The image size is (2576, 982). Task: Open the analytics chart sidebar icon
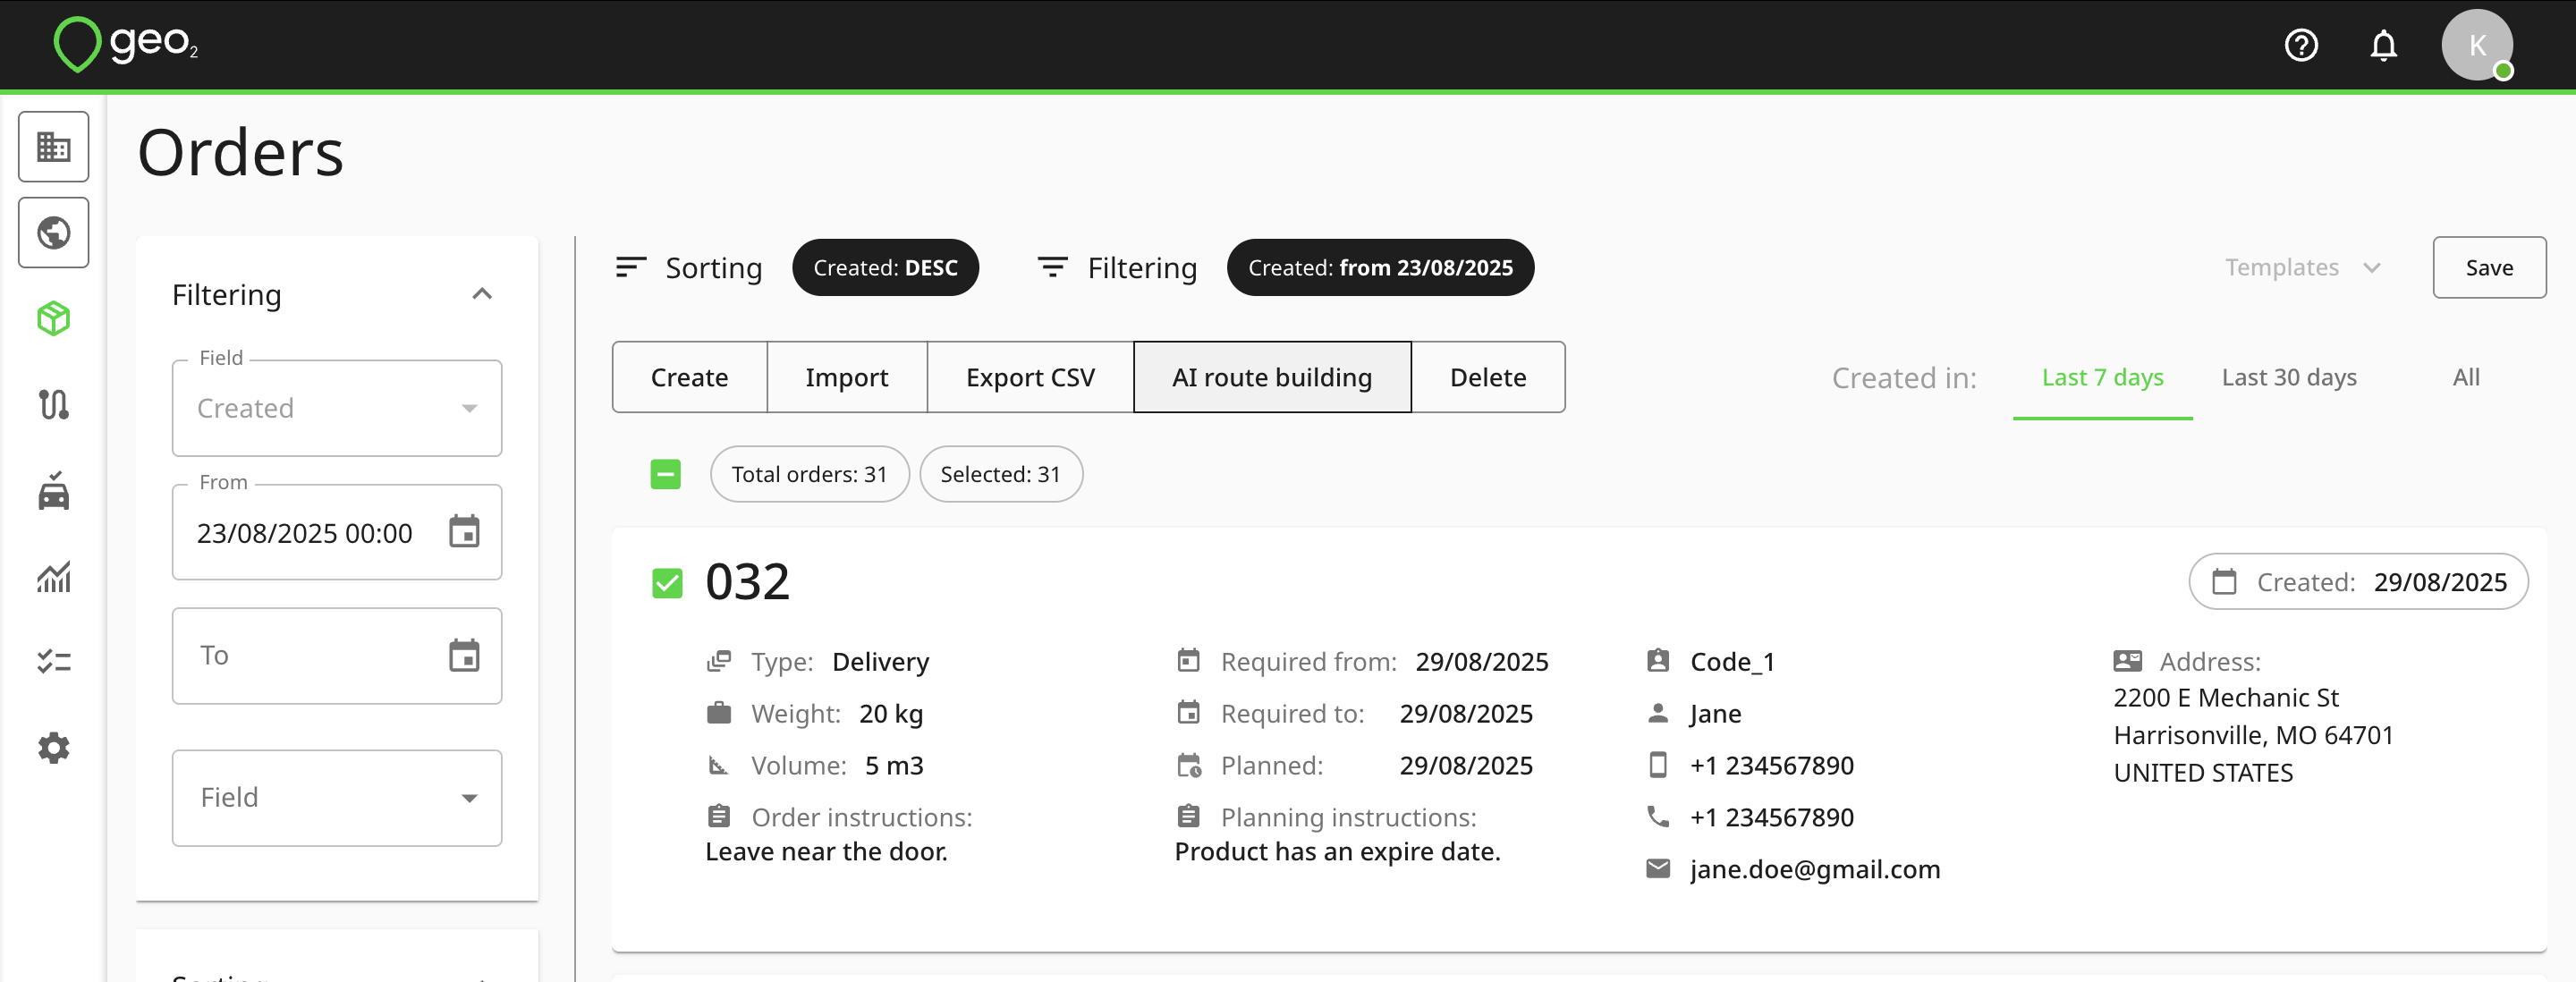(54, 577)
